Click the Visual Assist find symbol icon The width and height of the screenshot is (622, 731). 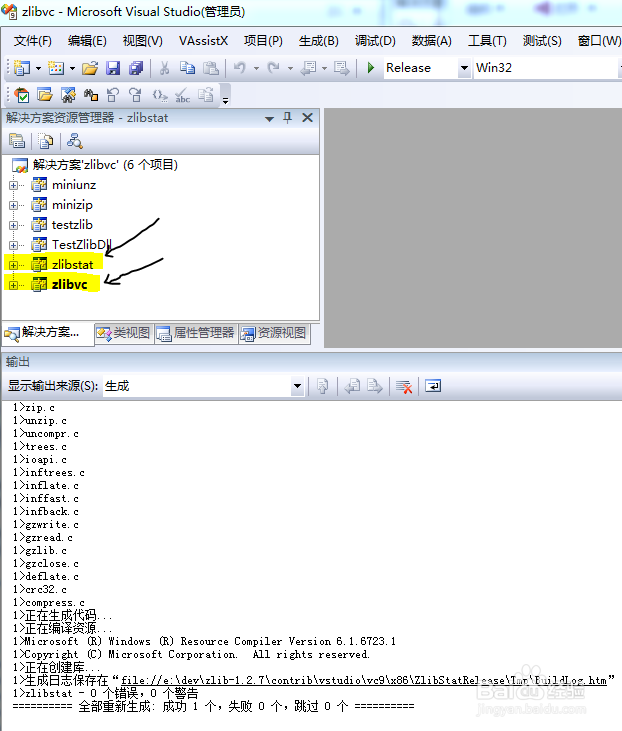(68, 95)
